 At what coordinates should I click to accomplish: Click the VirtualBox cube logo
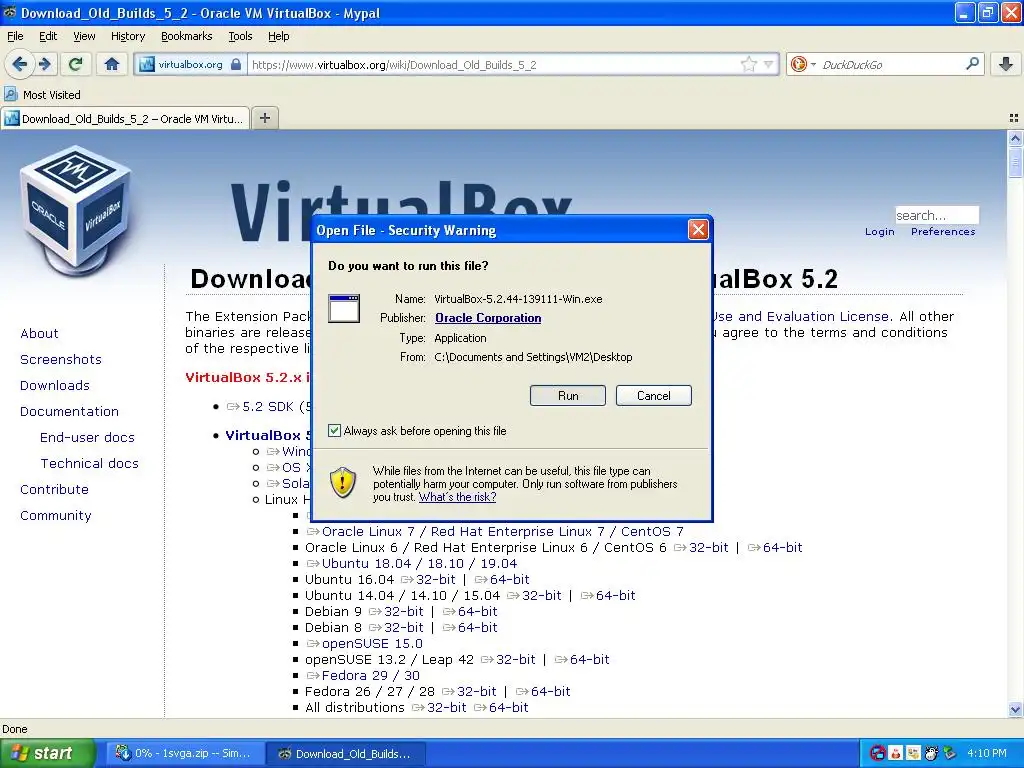75,209
